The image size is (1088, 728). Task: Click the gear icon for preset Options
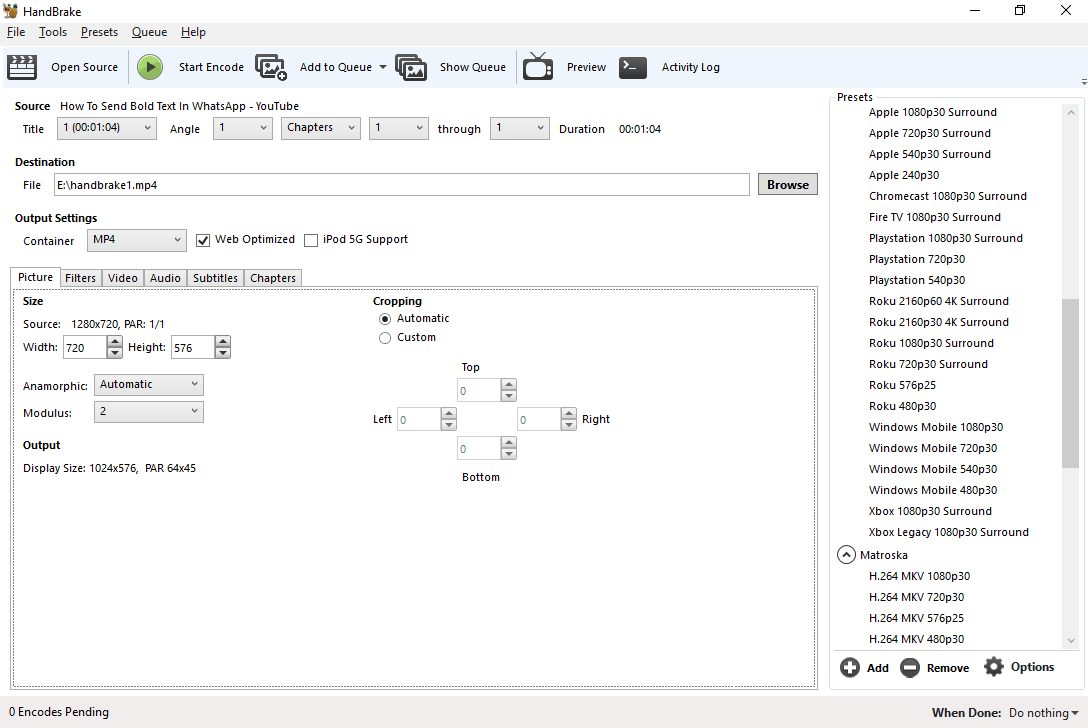pyautogui.click(x=994, y=667)
